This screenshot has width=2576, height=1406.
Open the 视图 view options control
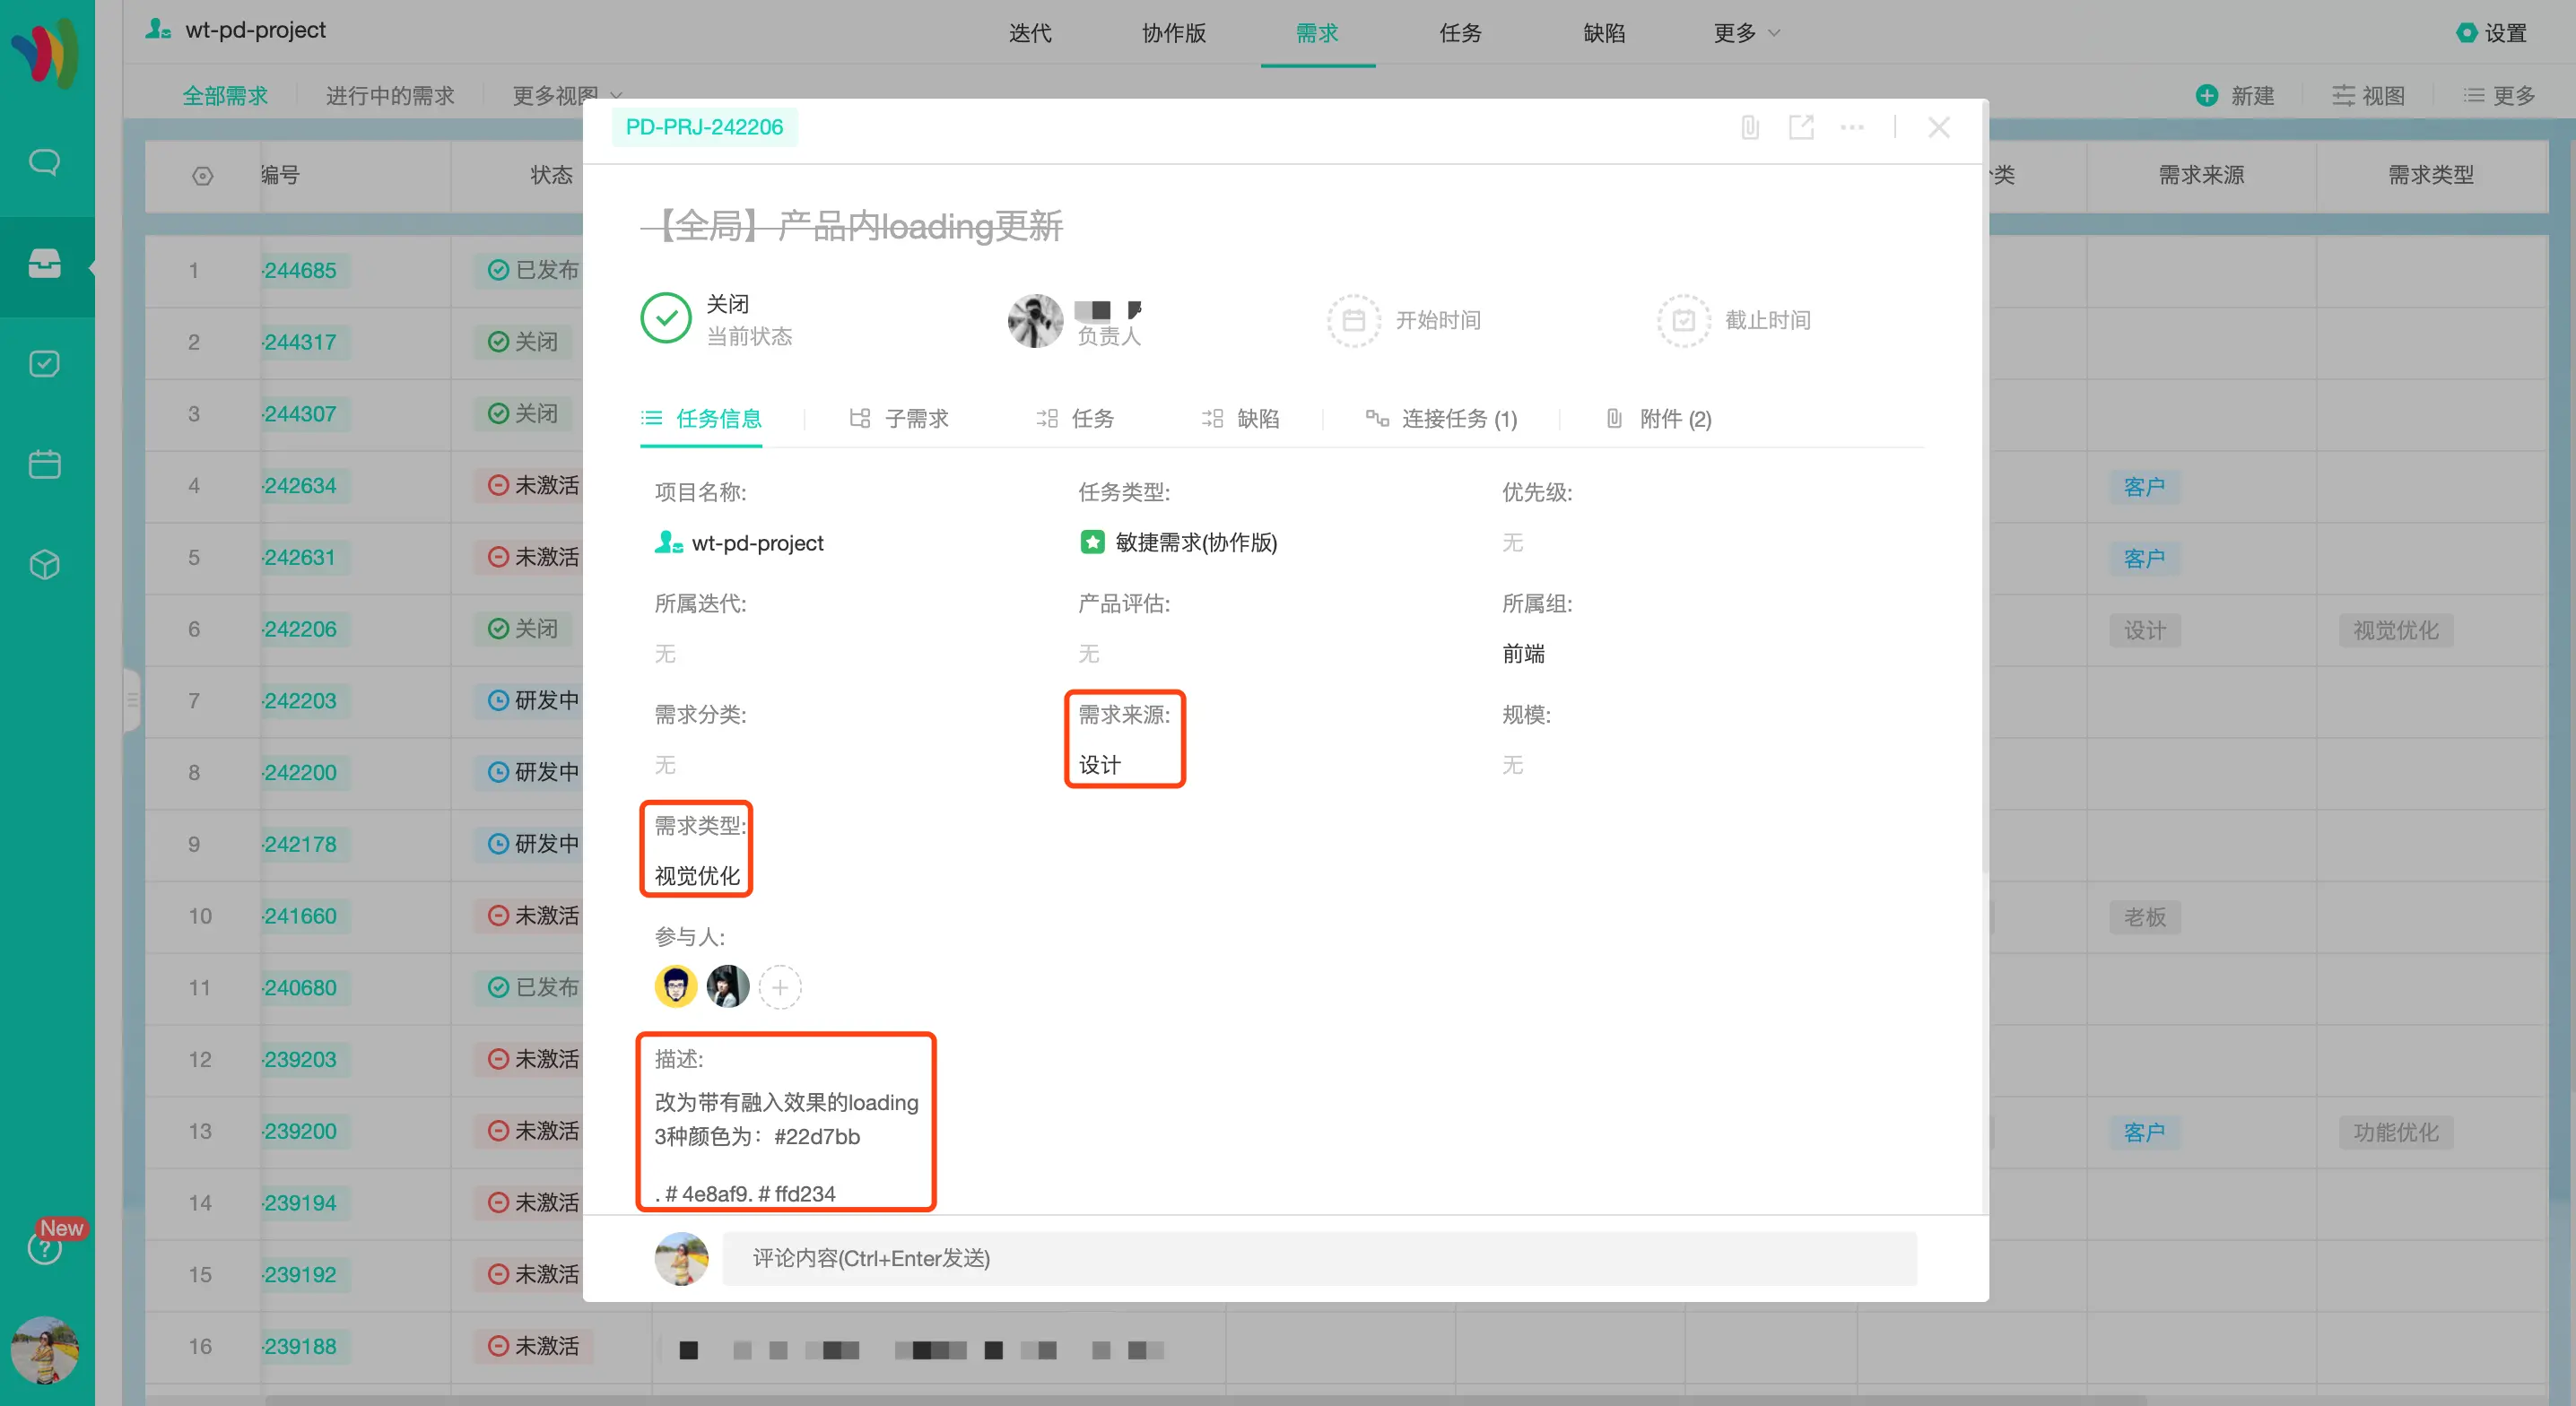click(x=2368, y=95)
